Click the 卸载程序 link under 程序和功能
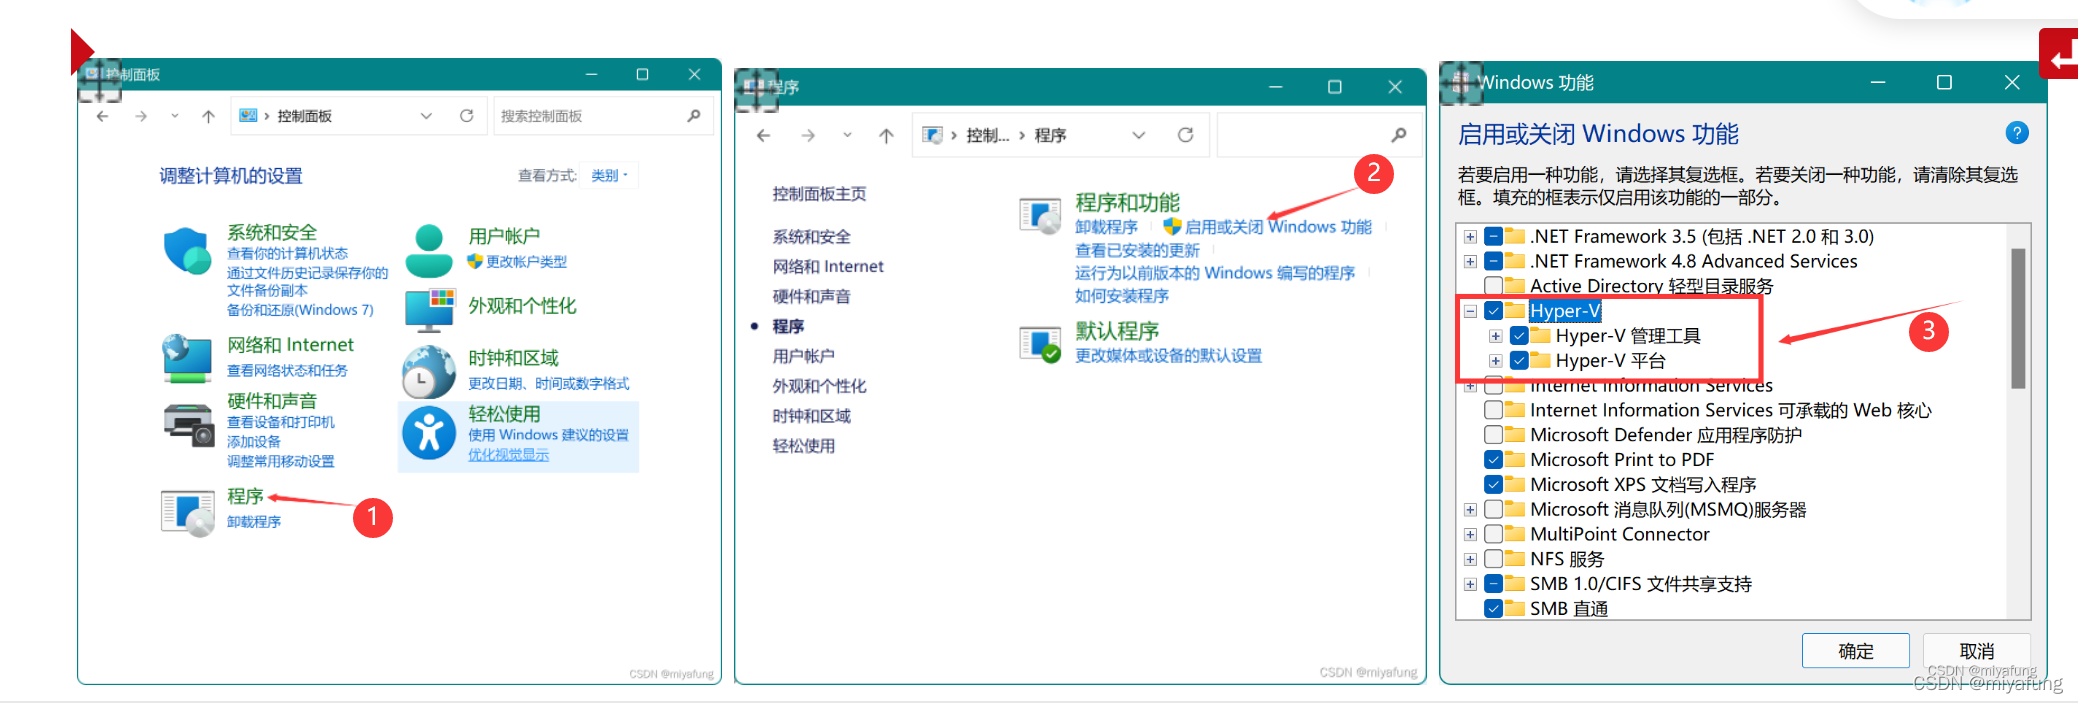Screen dimensions: 2078x703 (x=1106, y=227)
